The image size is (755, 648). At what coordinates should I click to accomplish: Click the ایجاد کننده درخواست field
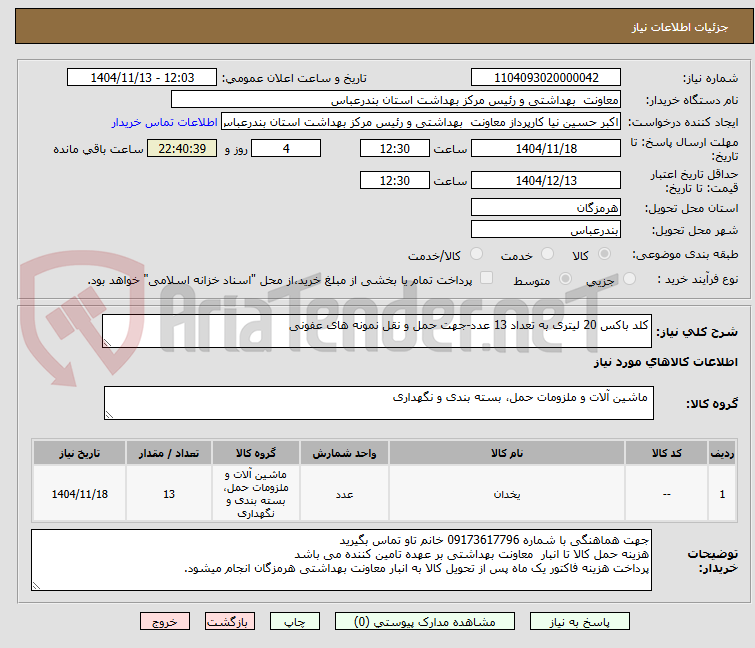(421, 122)
